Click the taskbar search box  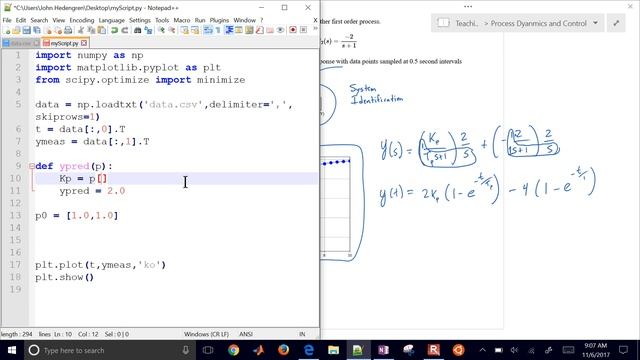click(108, 350)
